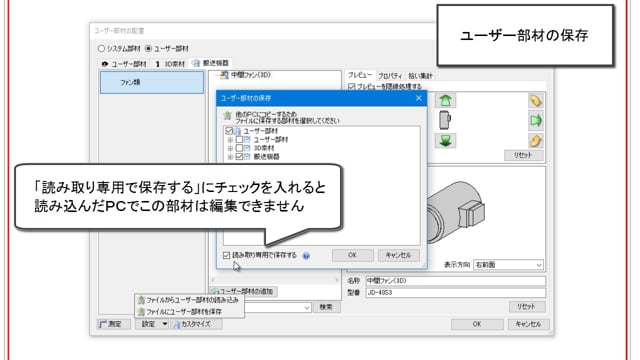Select the システム部材 radio button
Viewport: 640px width, 360px height.
[101, 49]
